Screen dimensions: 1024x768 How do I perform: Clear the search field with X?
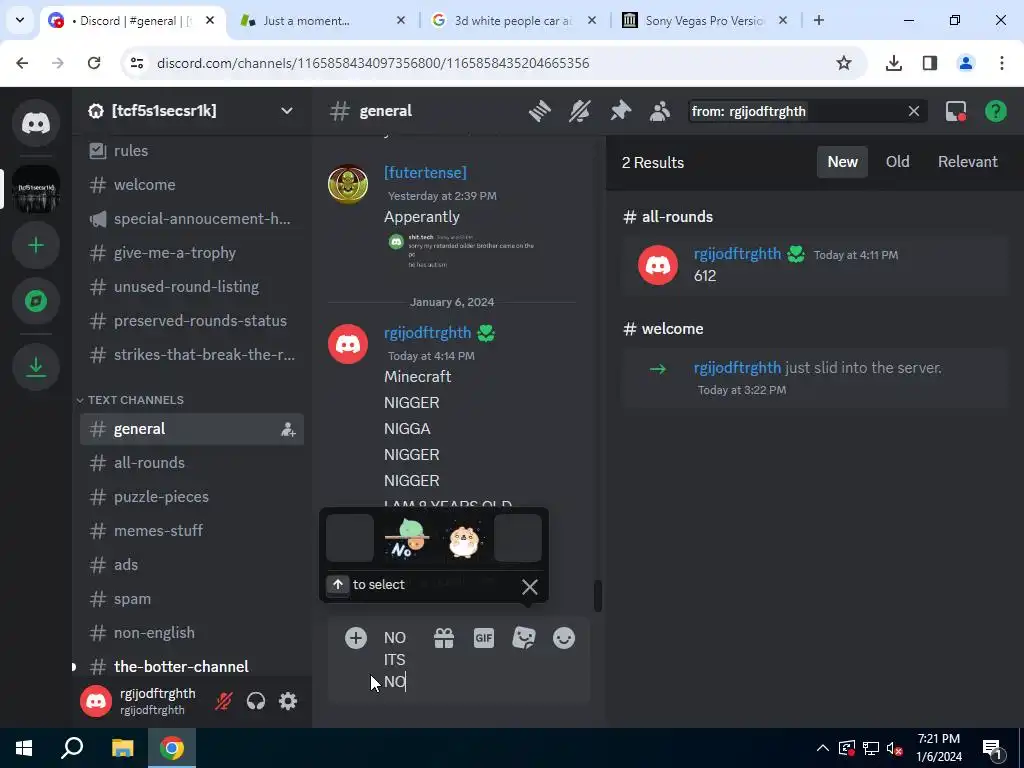pos(914,112)
